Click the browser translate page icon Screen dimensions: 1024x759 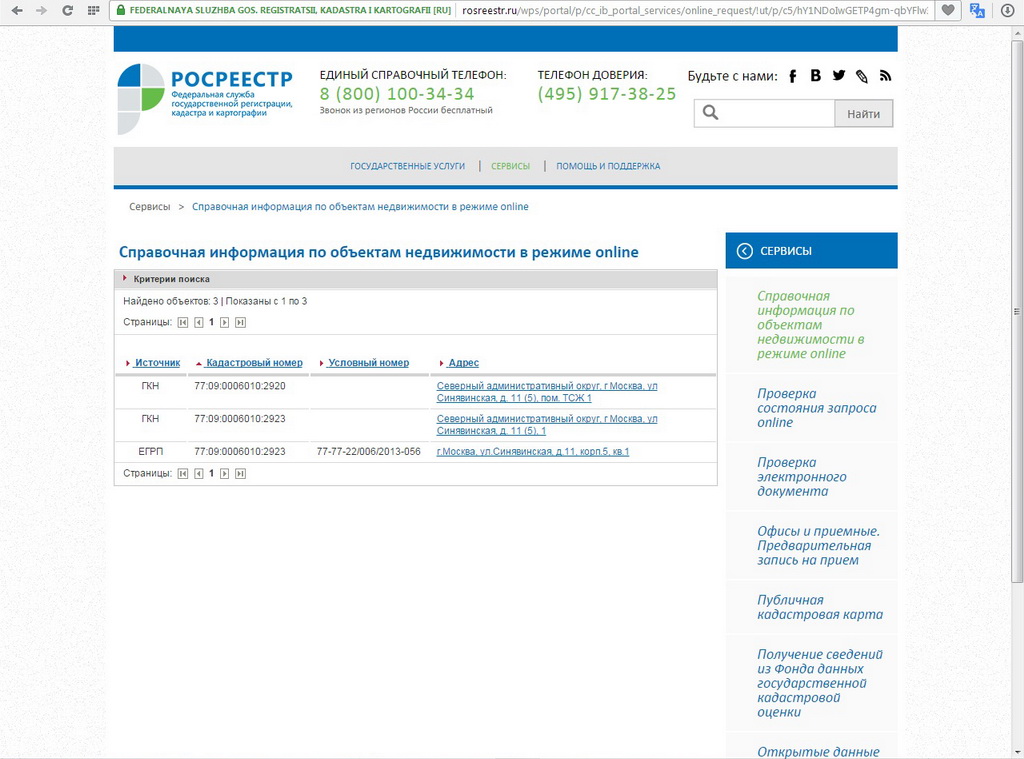point(977,10)
